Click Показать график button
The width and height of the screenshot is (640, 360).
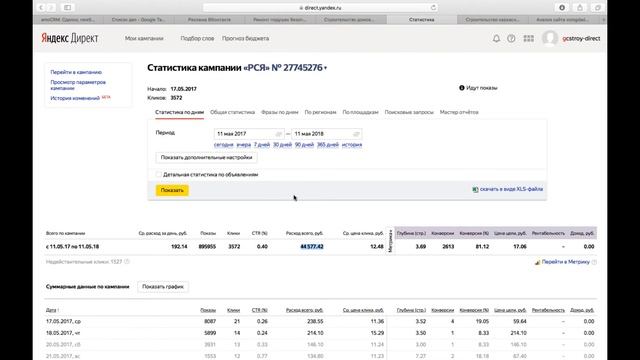point(163,287)
